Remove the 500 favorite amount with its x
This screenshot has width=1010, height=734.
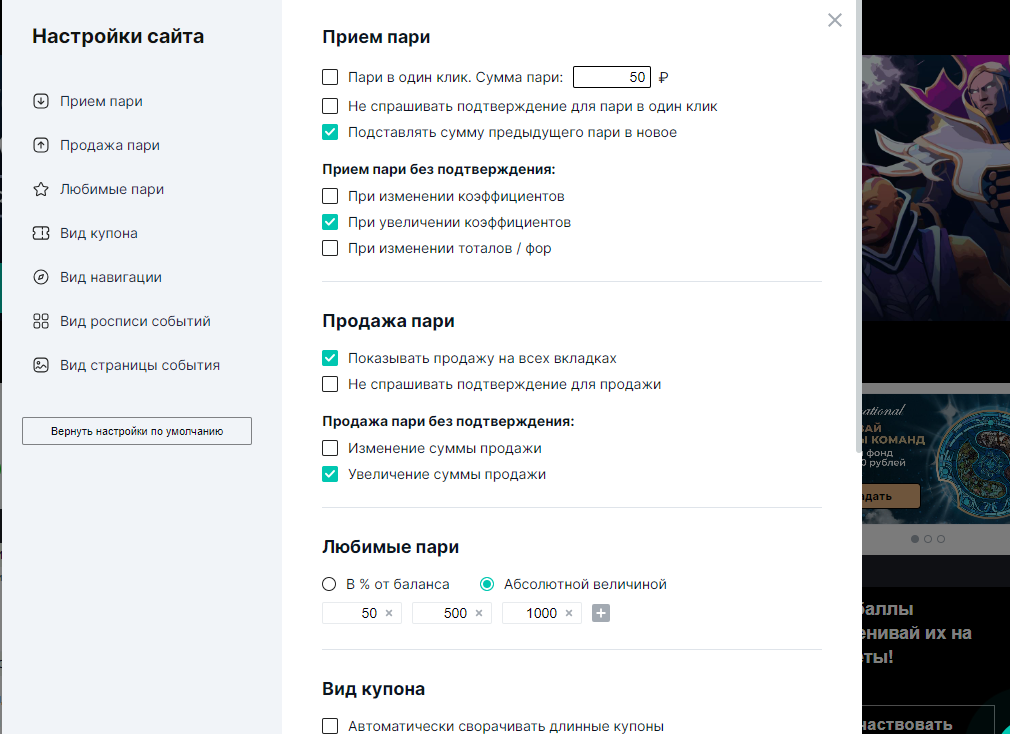point(479,613)
